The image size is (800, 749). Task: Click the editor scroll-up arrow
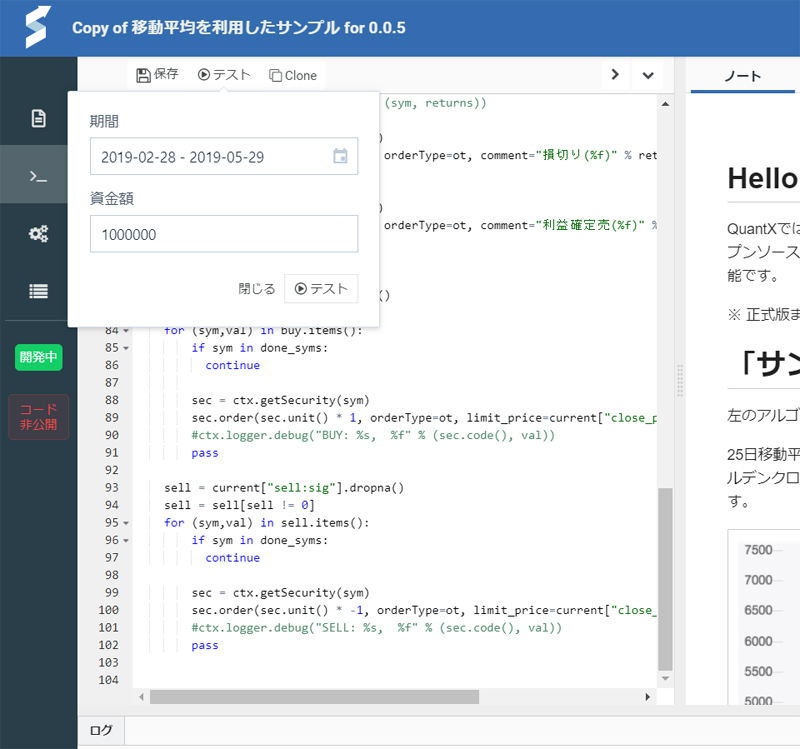pyautogui.click(x=665, y=104)
